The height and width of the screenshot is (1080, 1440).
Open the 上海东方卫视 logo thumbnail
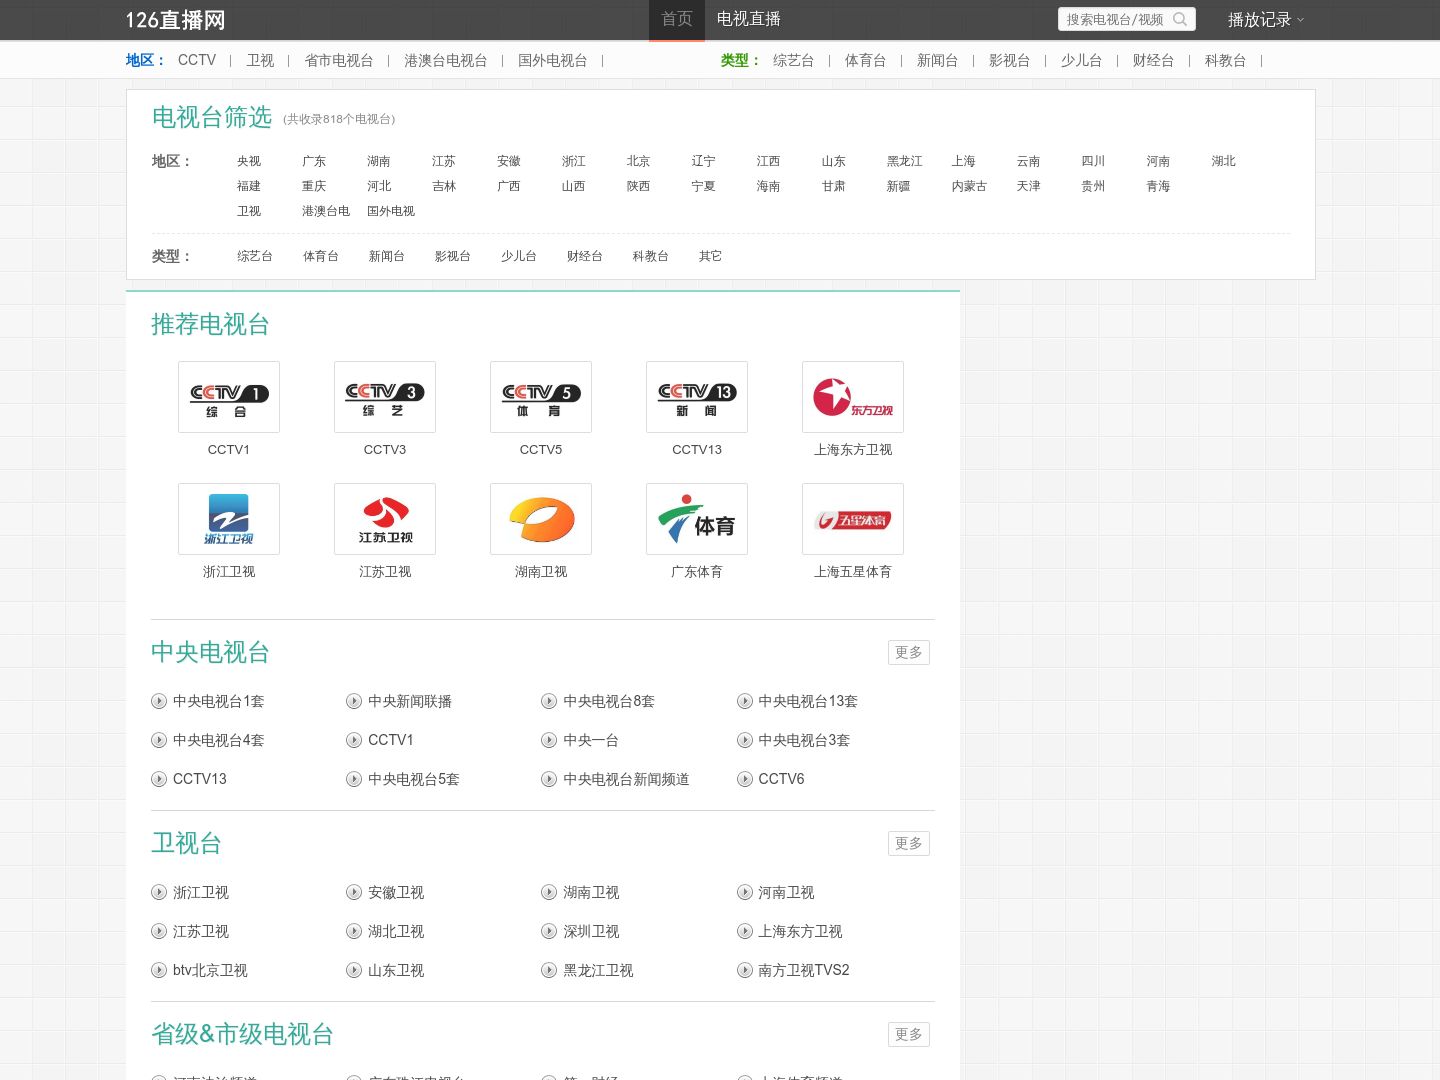(853, 397)
